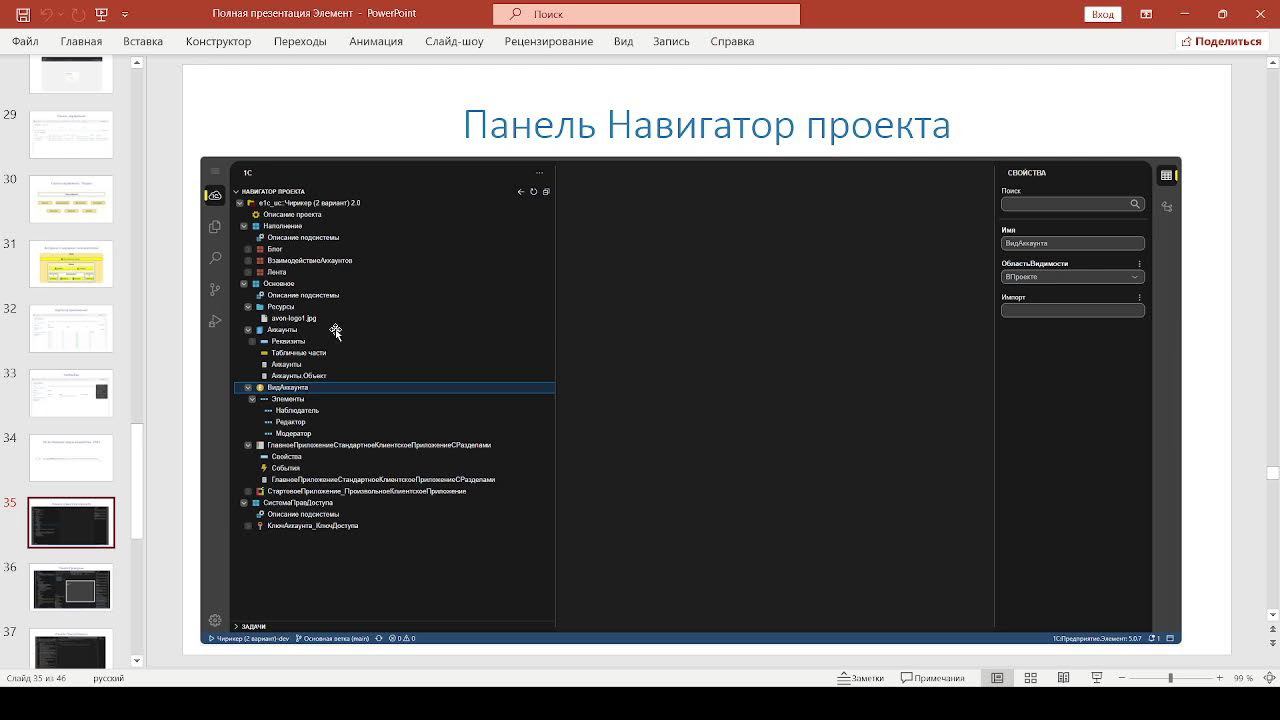Image resolution: width=1280 pixels, height=720 pixels.
Task: Open the undo history dropdown arrow
Action: coord(60,14)
